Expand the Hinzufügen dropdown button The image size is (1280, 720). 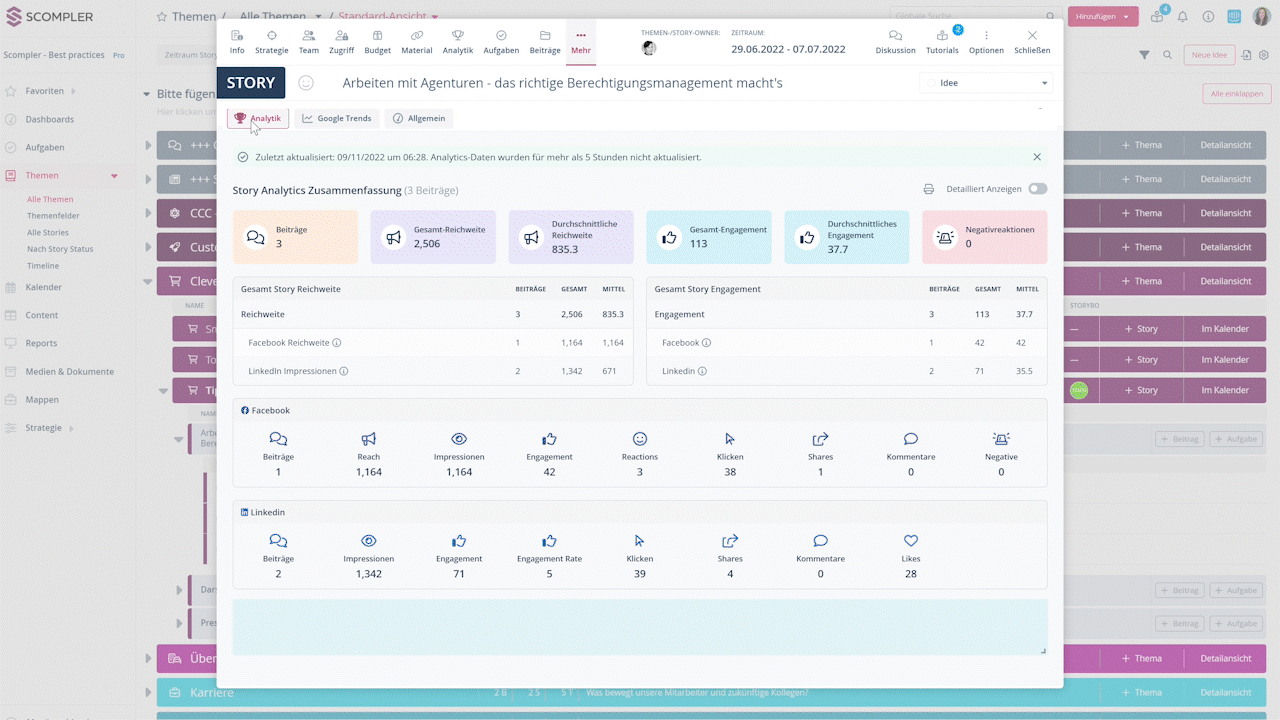click(x=1103, y=17)
